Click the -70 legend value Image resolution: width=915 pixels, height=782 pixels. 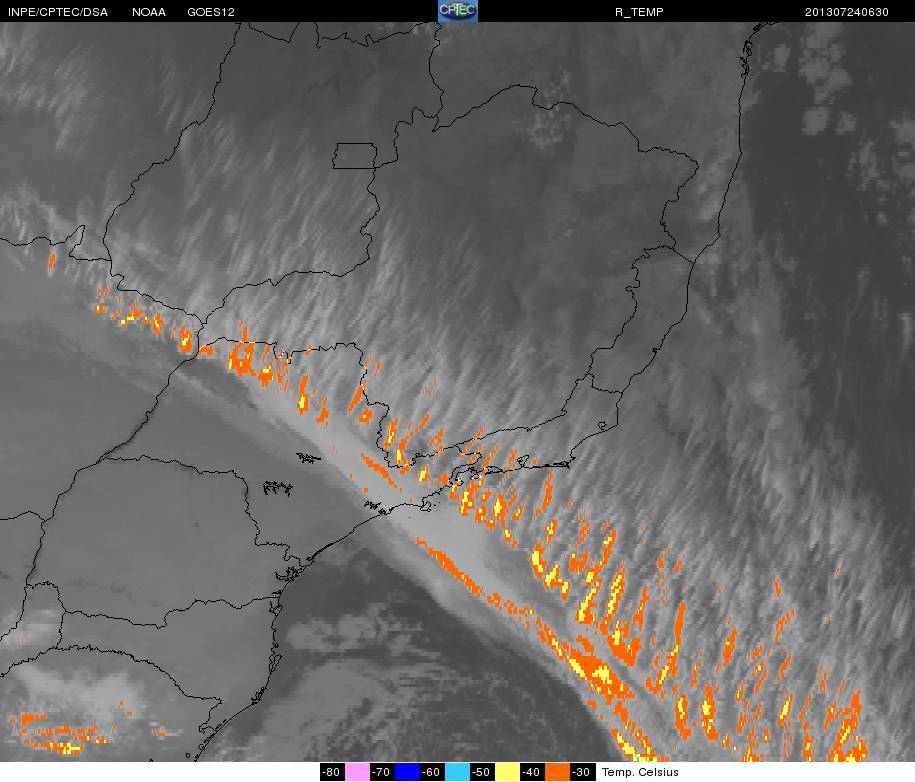click(381, 772)
